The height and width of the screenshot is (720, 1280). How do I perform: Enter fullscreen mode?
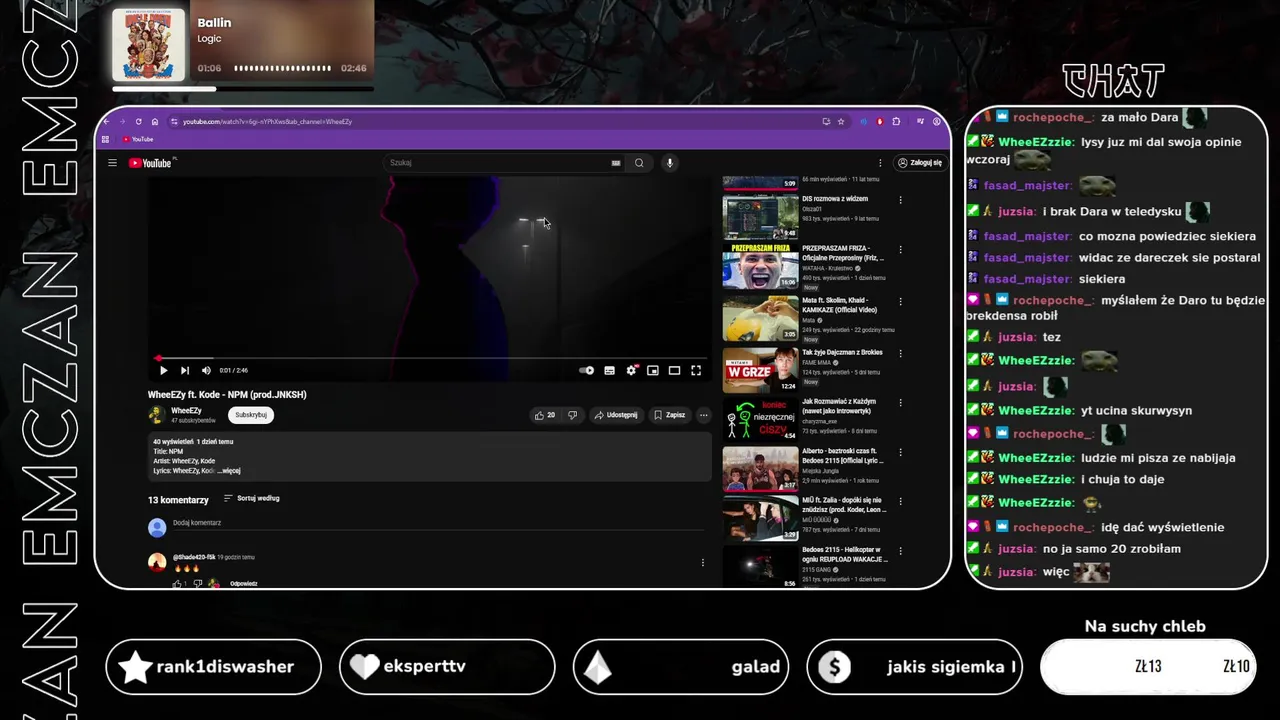coord(696,370)
